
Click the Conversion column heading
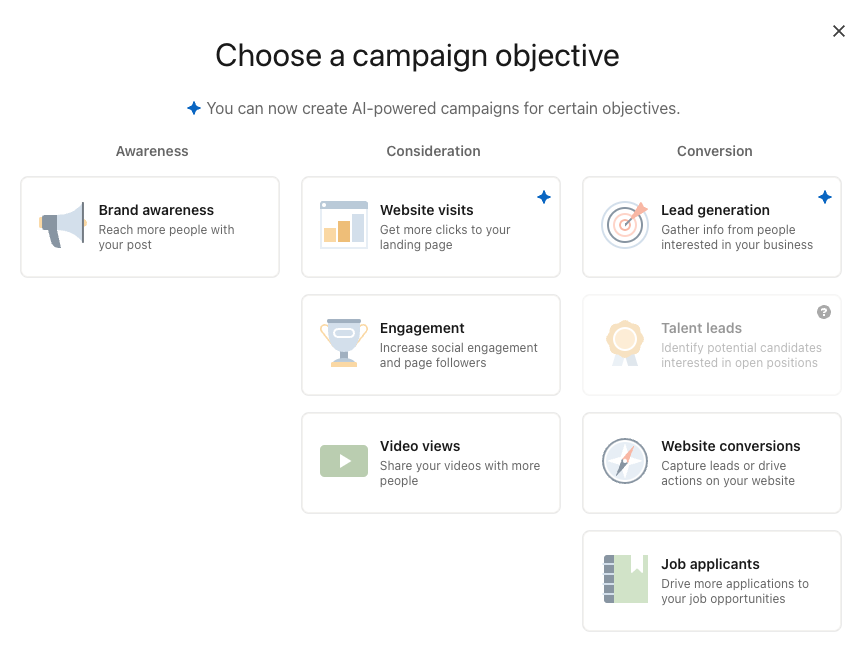pos(715,151)
